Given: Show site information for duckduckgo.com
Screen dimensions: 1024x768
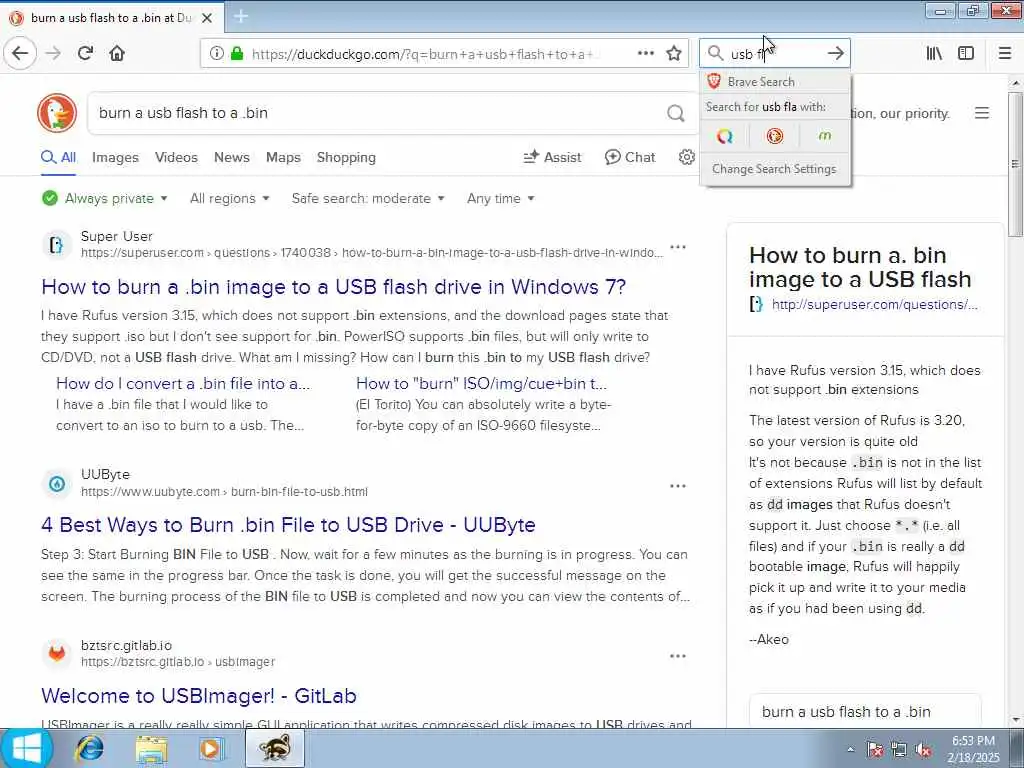Looking at the screenshot, I should point(216,54).
